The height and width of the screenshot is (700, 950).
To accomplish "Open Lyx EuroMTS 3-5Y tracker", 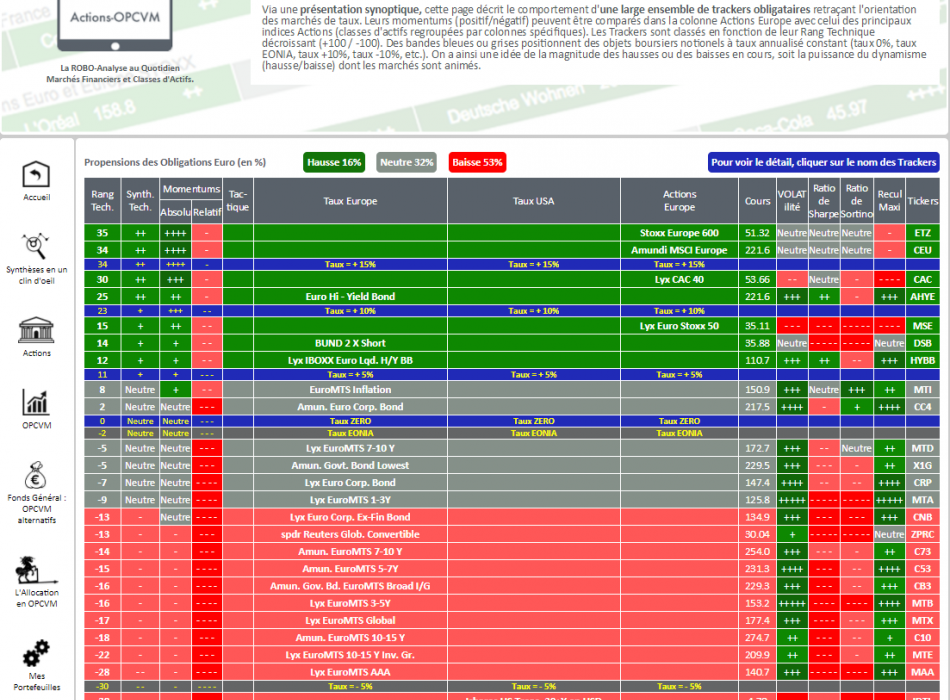I will 350,604.
